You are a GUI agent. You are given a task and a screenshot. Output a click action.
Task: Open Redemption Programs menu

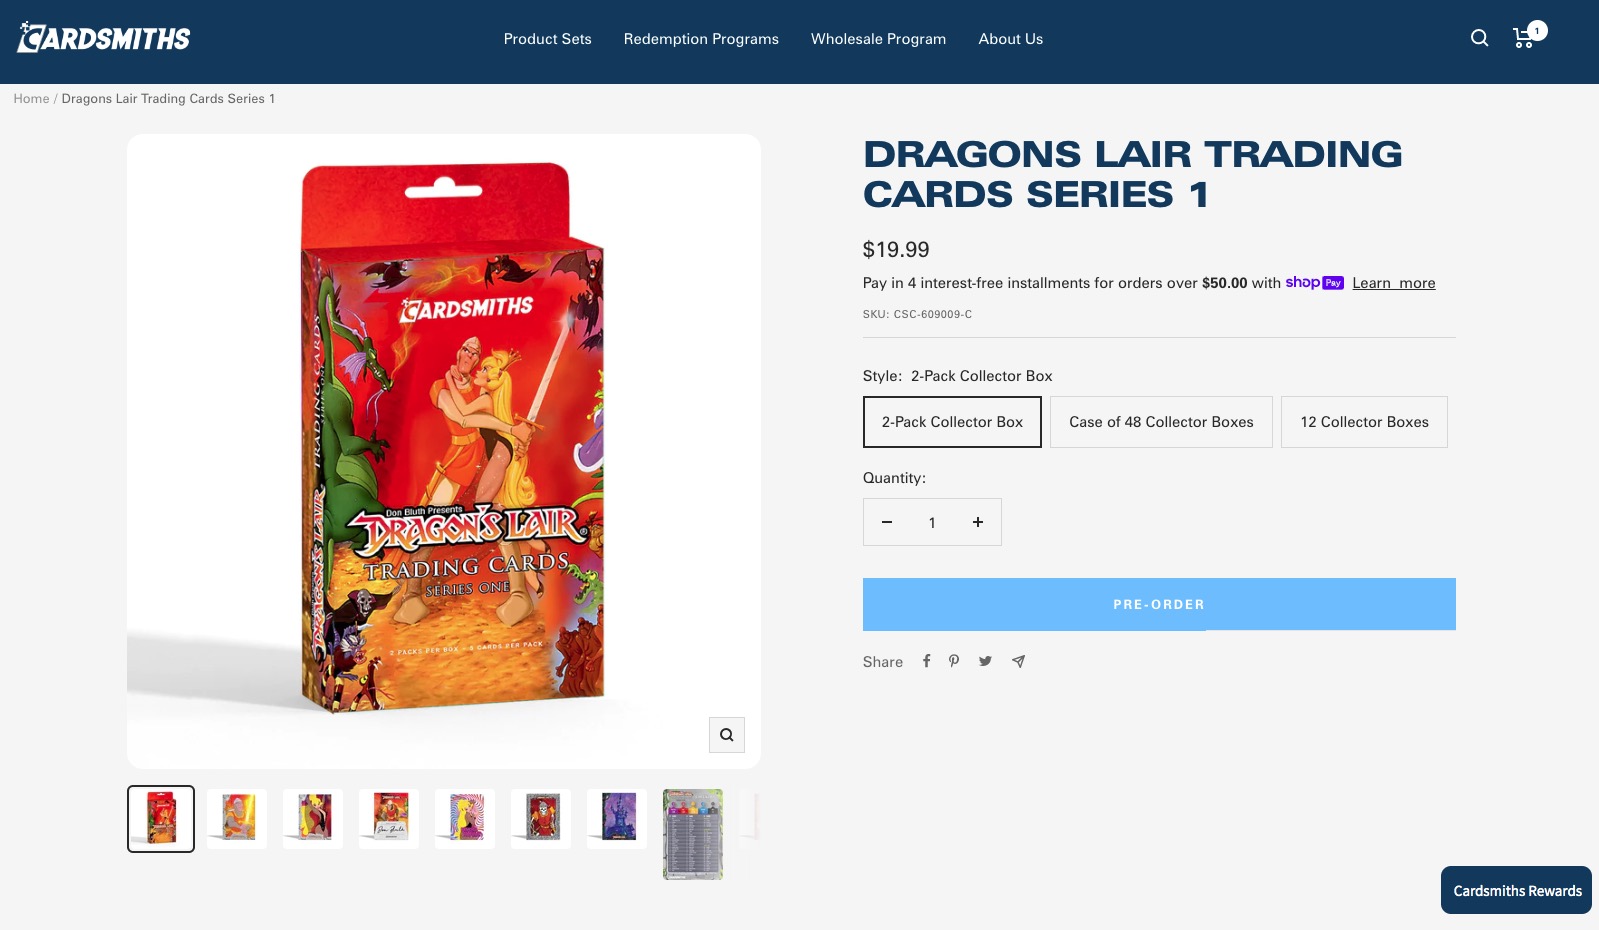click(701, 39)
